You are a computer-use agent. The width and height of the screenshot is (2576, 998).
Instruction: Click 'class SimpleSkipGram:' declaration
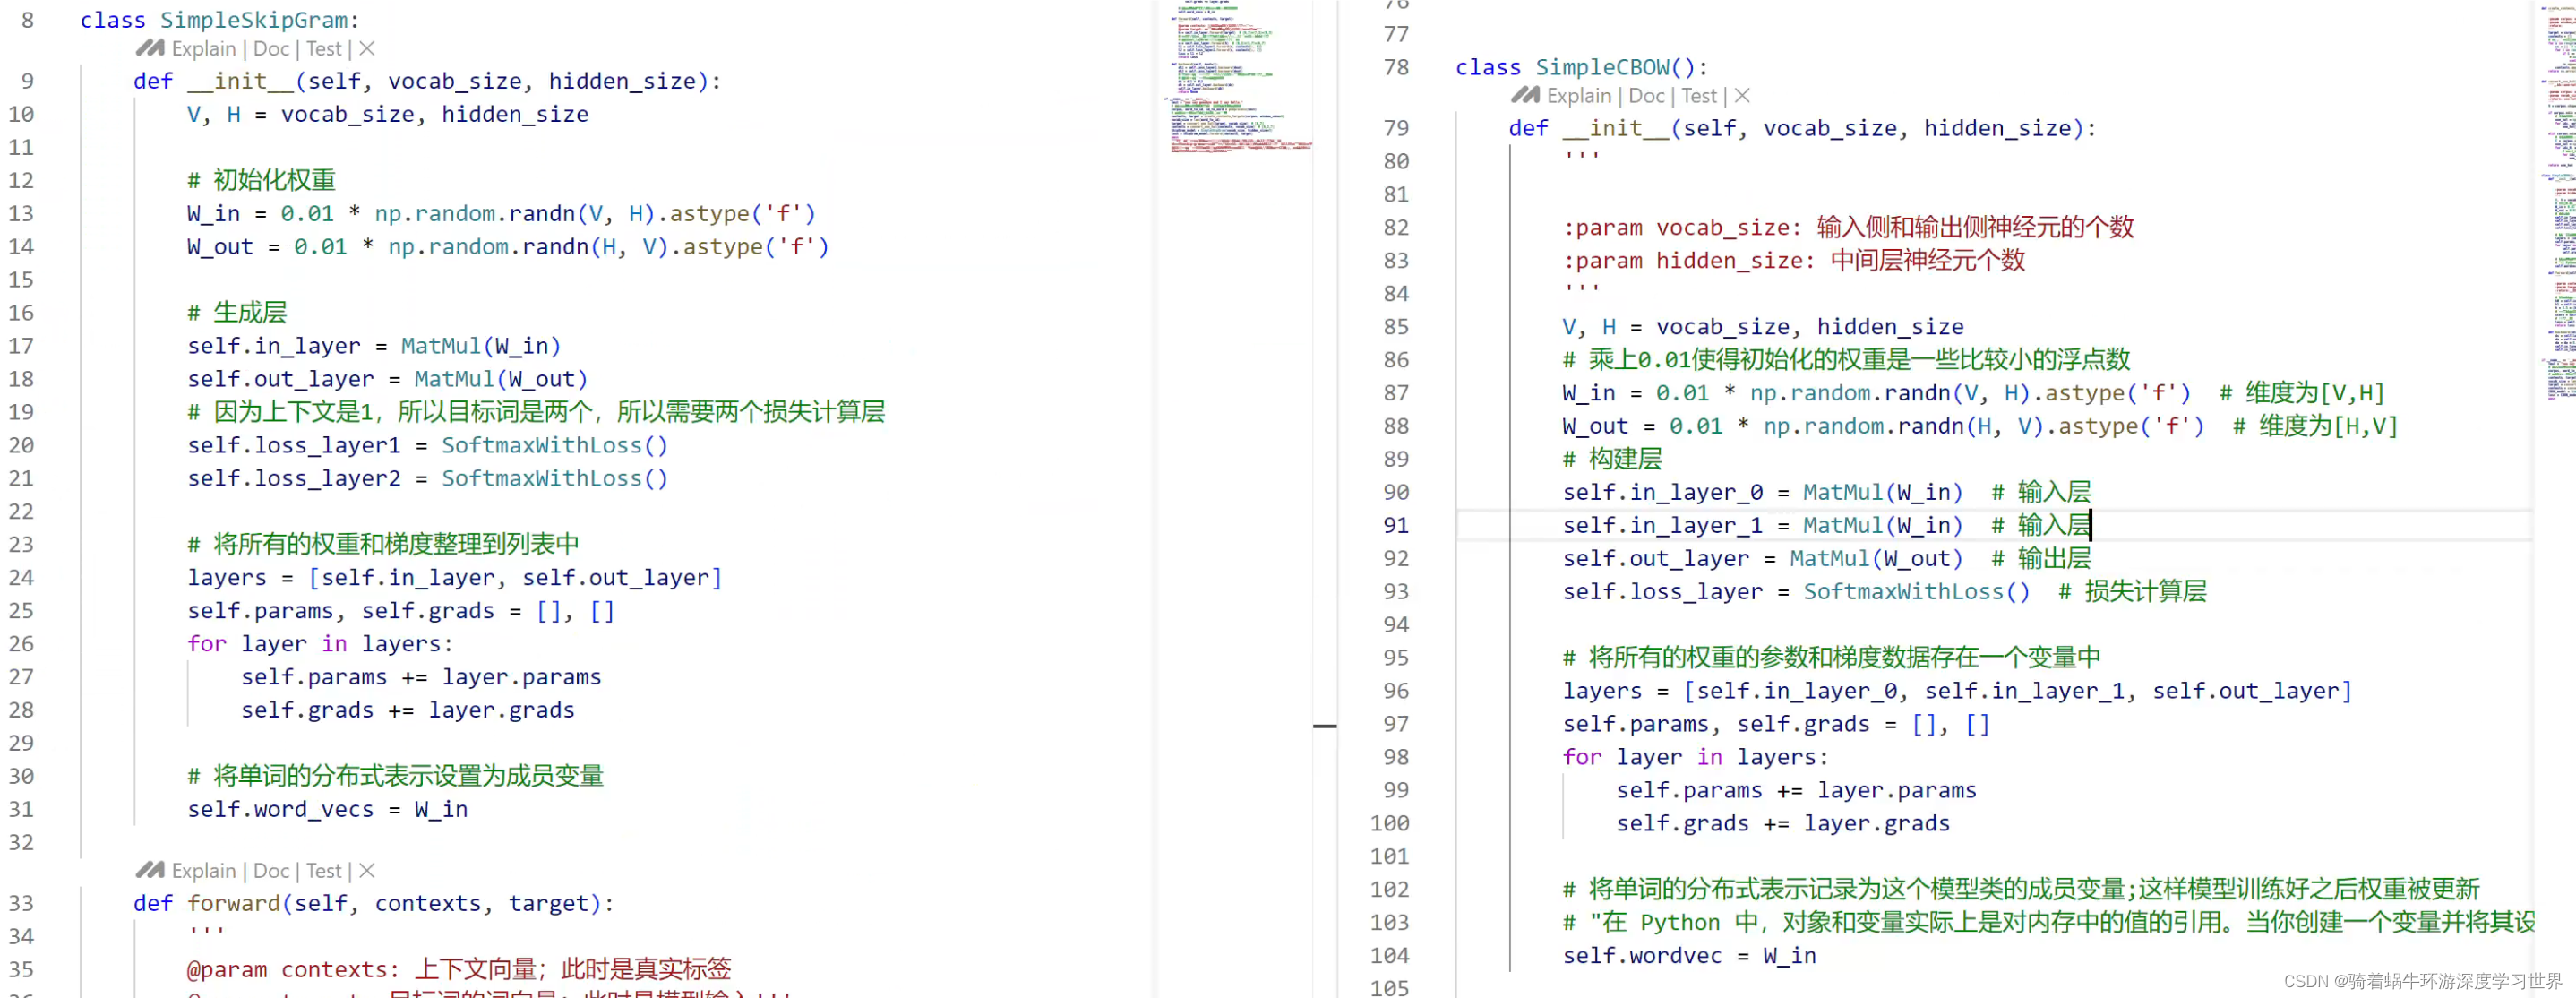(x=220, y=20)
